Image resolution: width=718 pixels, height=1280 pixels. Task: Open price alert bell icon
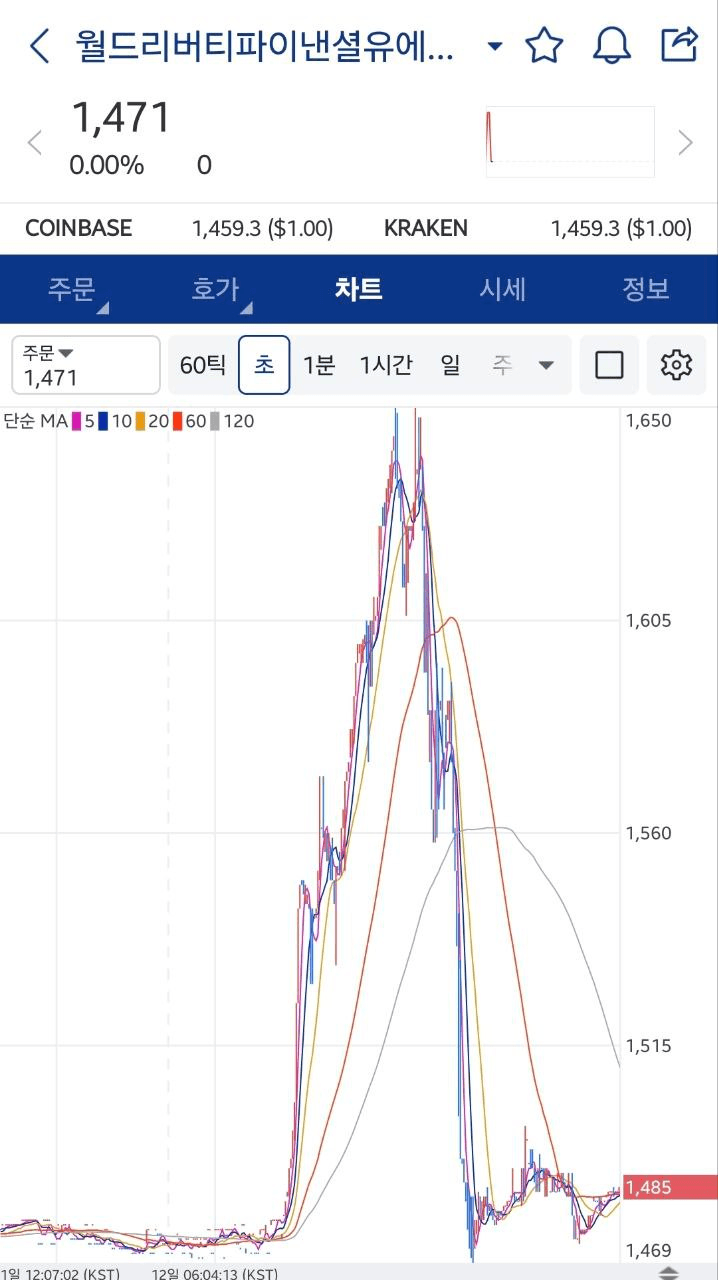612,46
